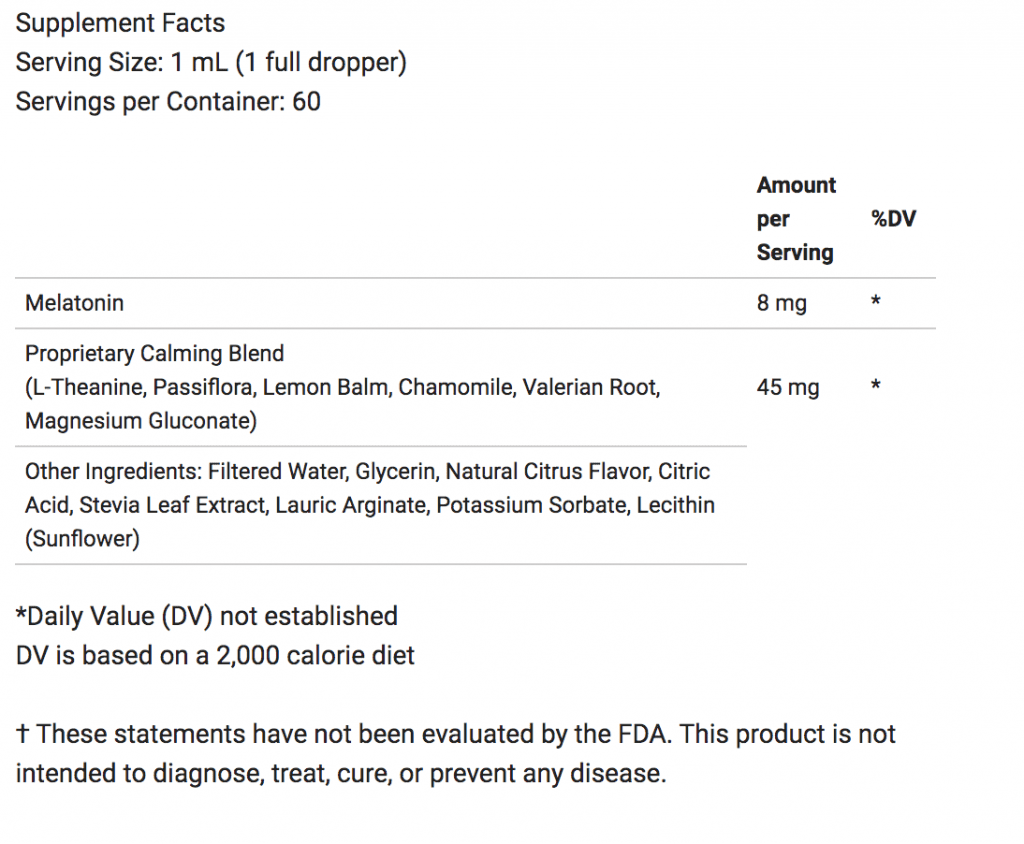This screenshot has height=844, width=1024.
Task: Click the asterisk beside 45 mg
Action: (x=876, y=385)
